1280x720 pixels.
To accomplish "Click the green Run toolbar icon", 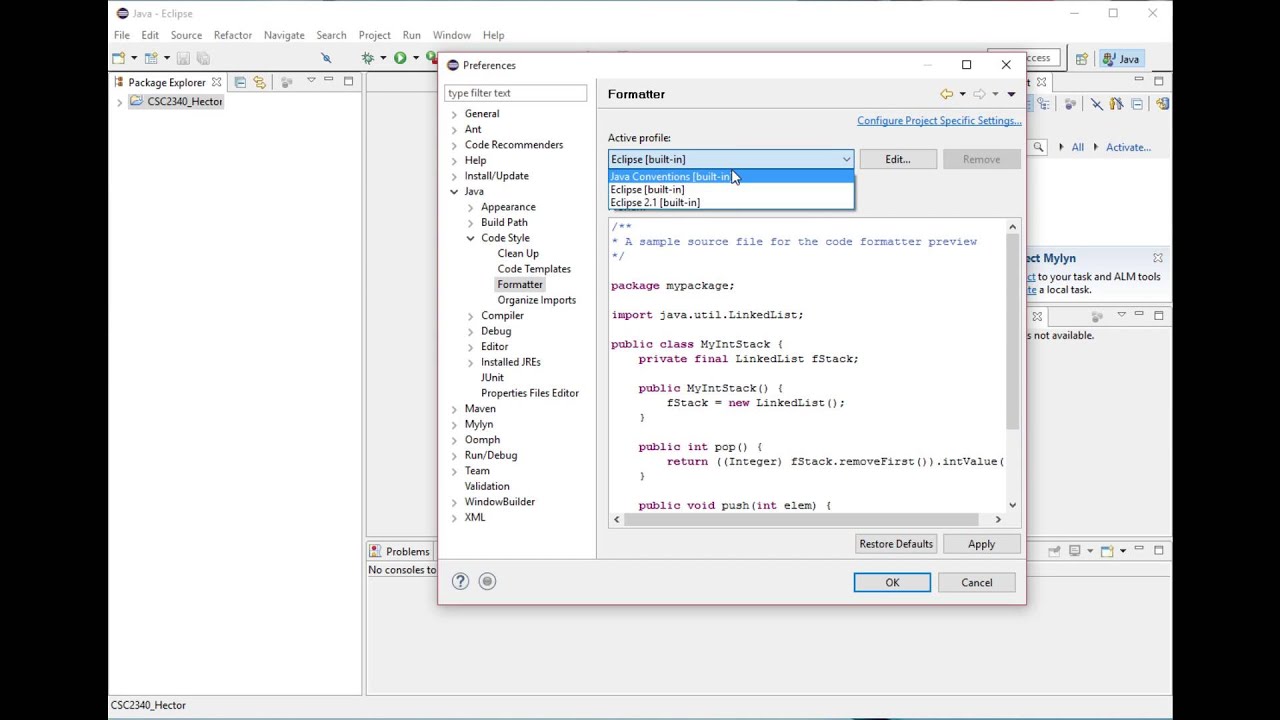I will coord(400,58).
